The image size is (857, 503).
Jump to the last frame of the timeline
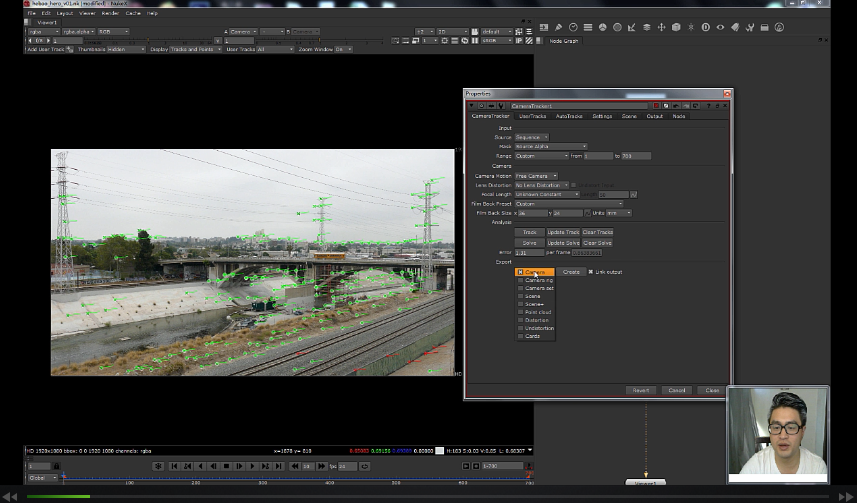pos(278,466)
